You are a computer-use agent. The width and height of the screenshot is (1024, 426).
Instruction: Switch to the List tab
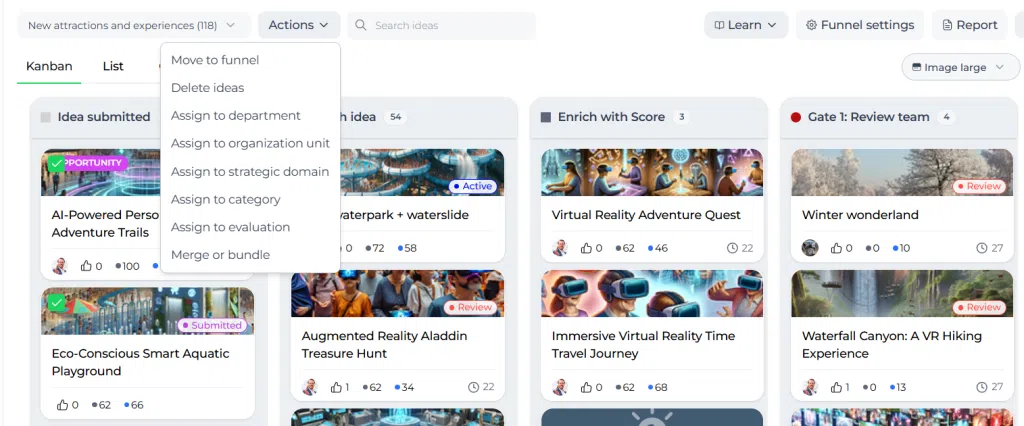tap(113, 66)
